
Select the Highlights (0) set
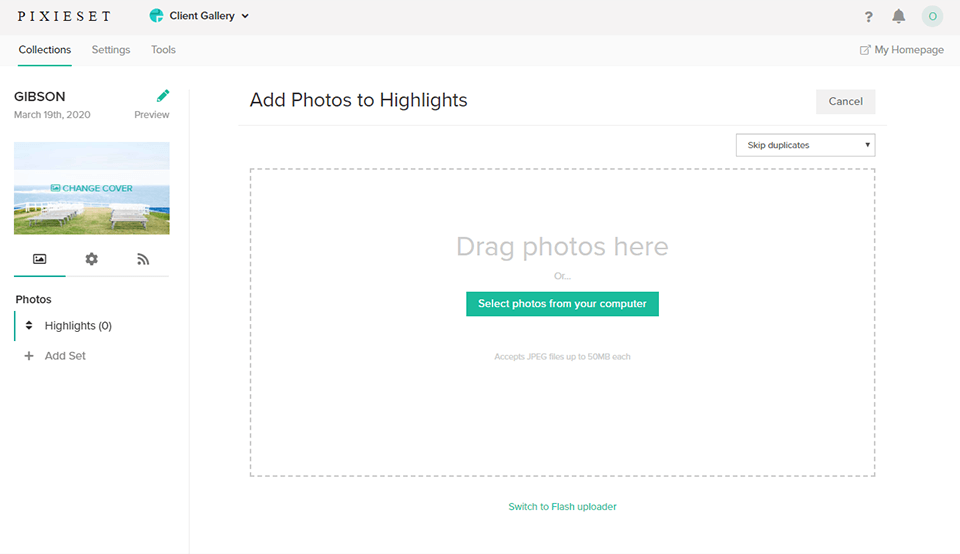(x=78, y=326)
